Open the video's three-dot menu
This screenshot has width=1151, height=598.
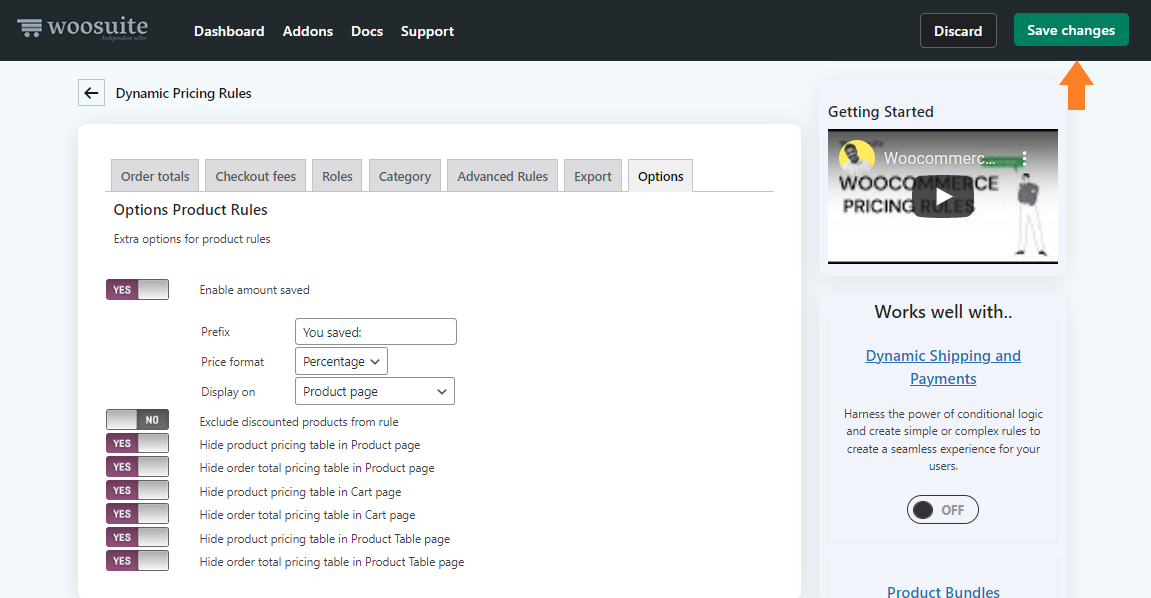pos(1024,158)
